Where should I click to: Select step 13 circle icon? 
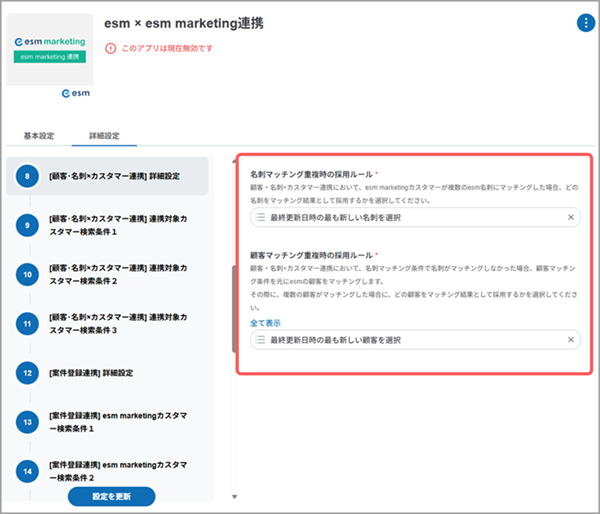(27, 421)
